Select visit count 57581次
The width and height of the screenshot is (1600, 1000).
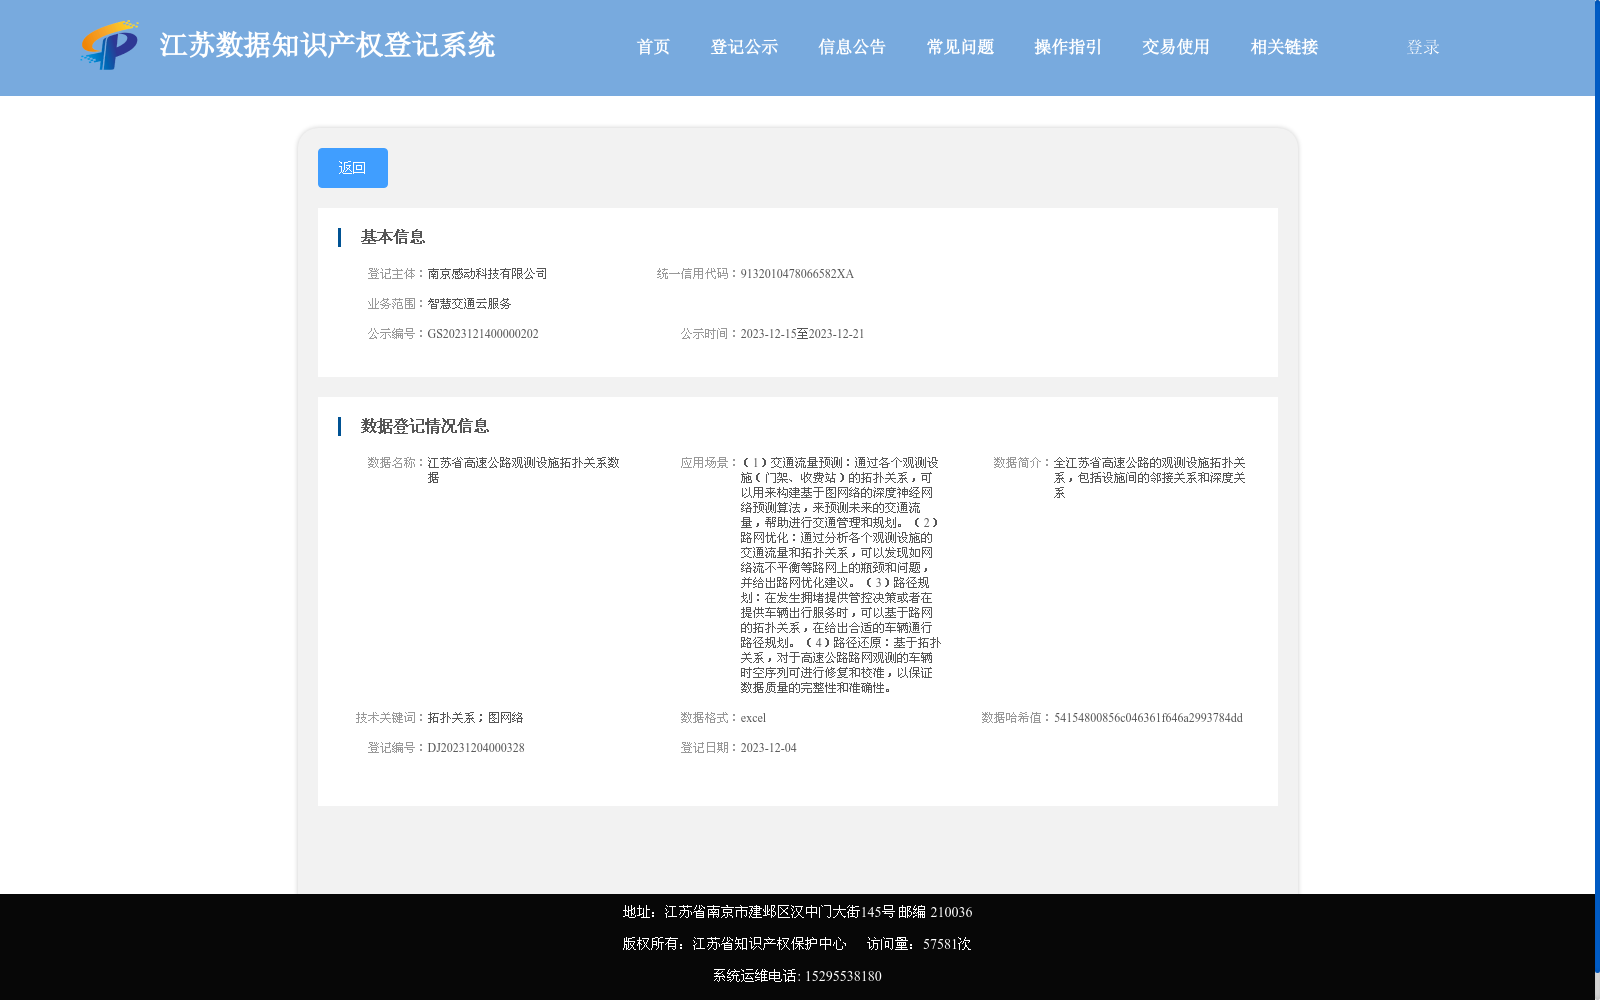947,944
